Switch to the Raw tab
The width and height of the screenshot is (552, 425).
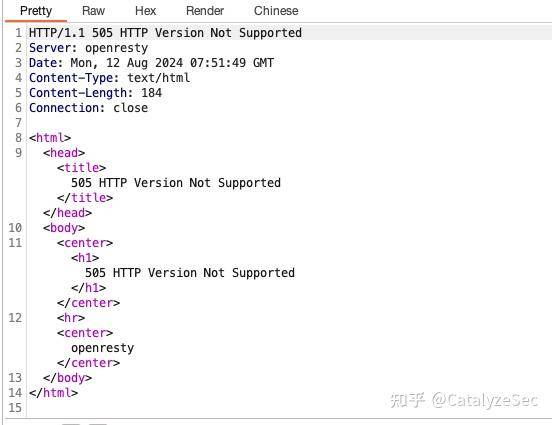click(93, 11)
